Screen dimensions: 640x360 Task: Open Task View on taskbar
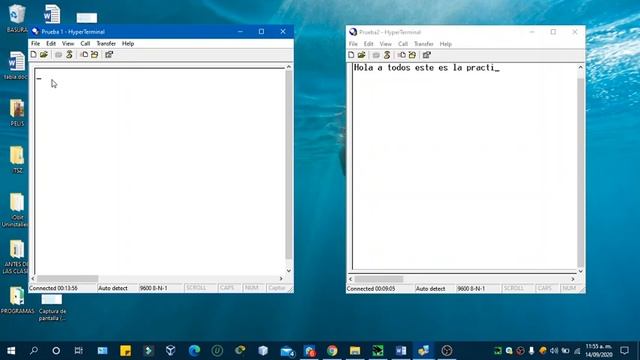78,351
